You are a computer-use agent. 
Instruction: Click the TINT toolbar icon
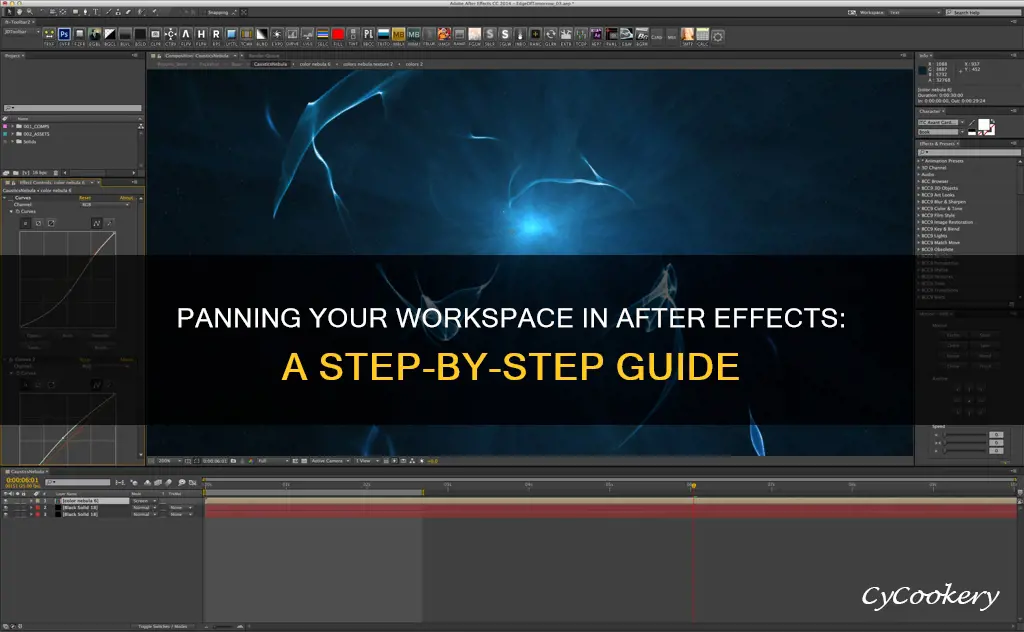point(353,34)
